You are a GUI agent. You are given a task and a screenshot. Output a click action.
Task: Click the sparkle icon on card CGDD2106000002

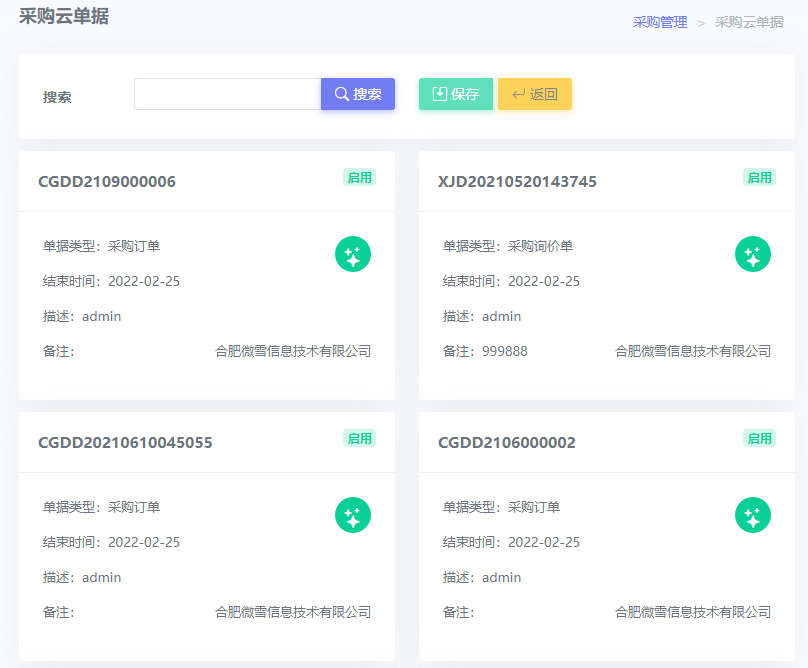(x=753, y=515)
